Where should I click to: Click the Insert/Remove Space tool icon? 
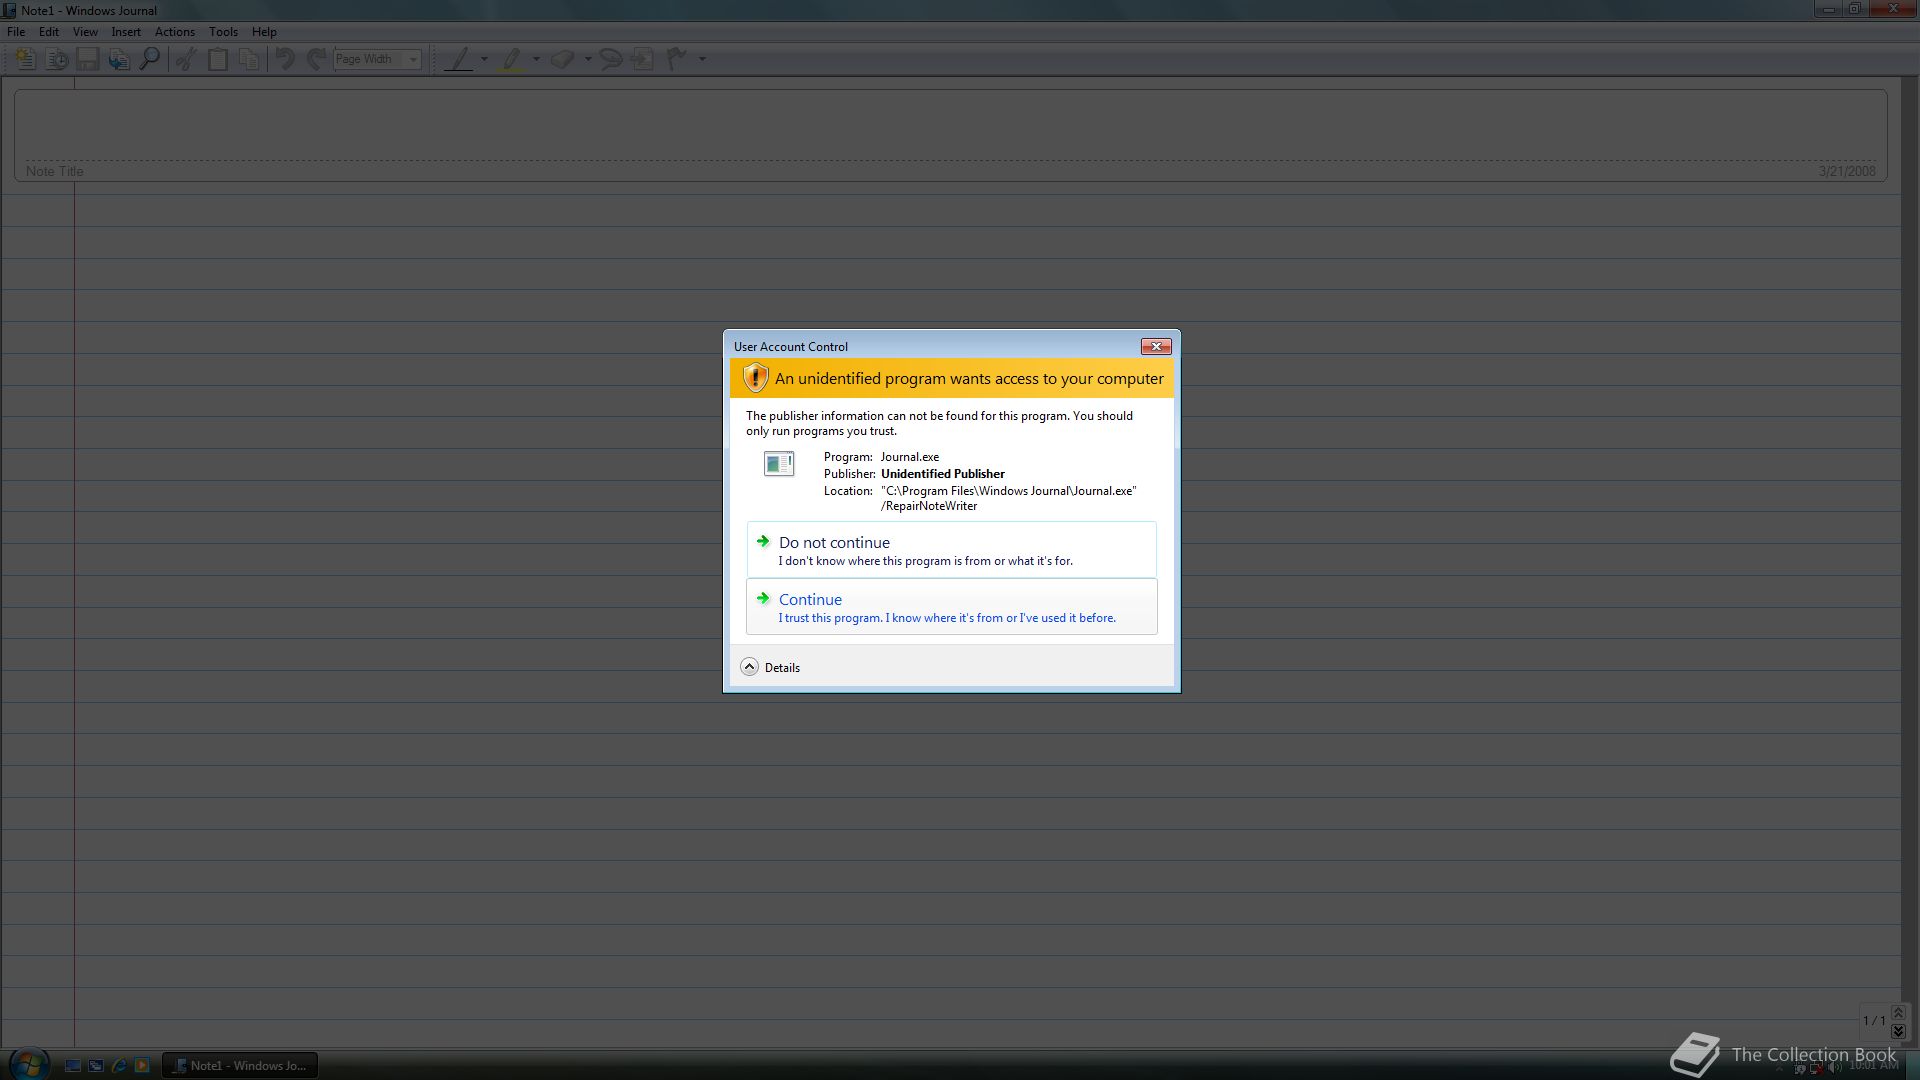tap(643, 59)
